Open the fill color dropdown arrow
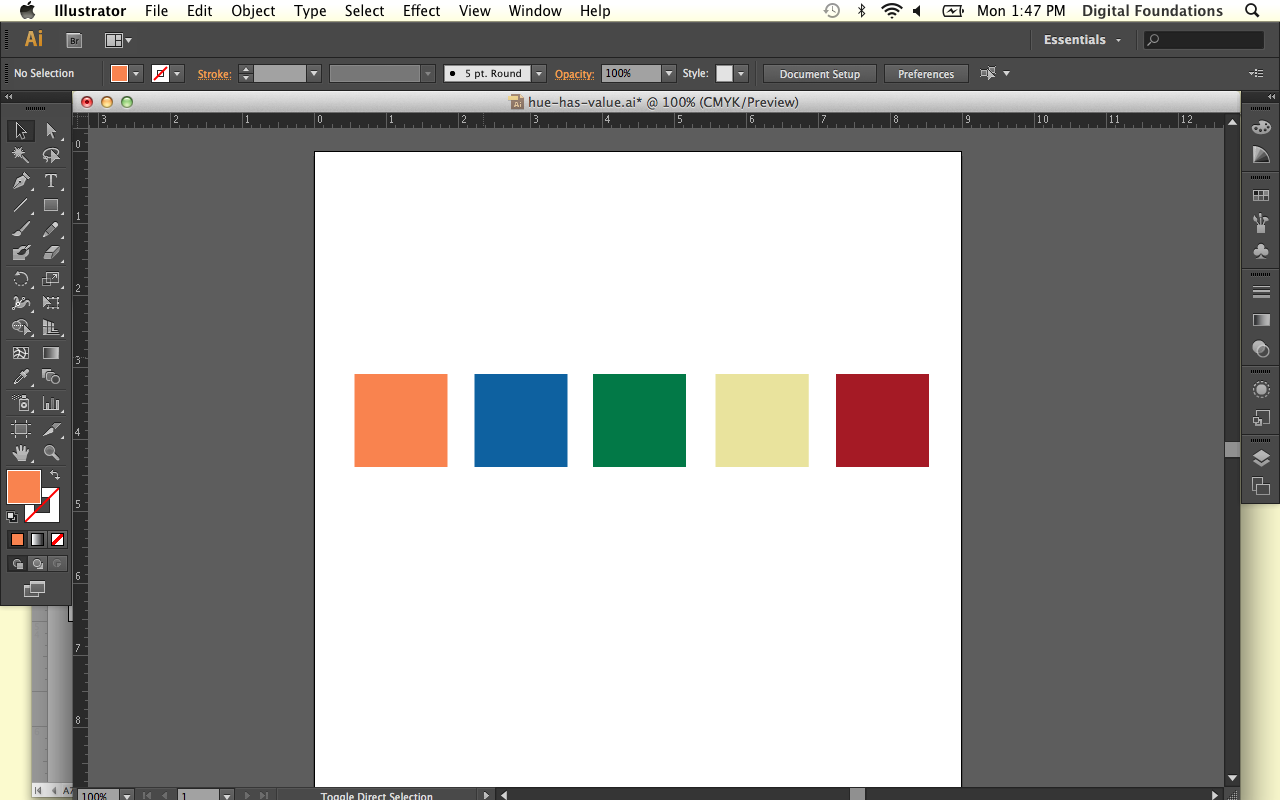 point(136,74)
